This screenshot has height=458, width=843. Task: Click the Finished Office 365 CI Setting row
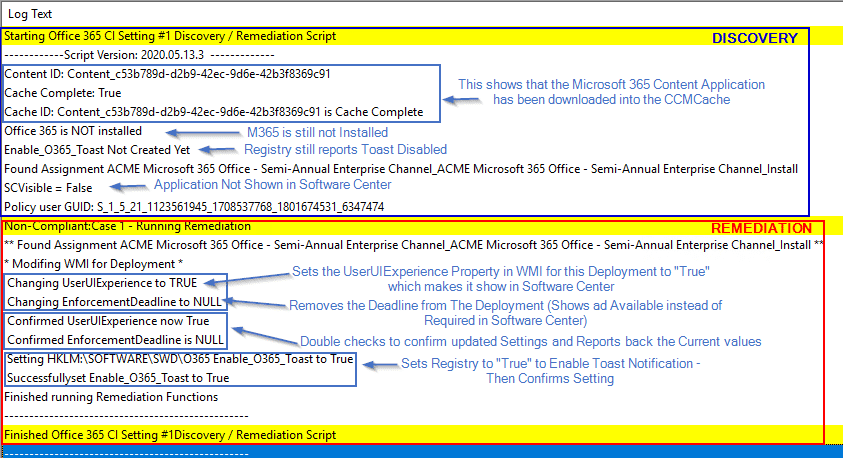click(170, 435)
